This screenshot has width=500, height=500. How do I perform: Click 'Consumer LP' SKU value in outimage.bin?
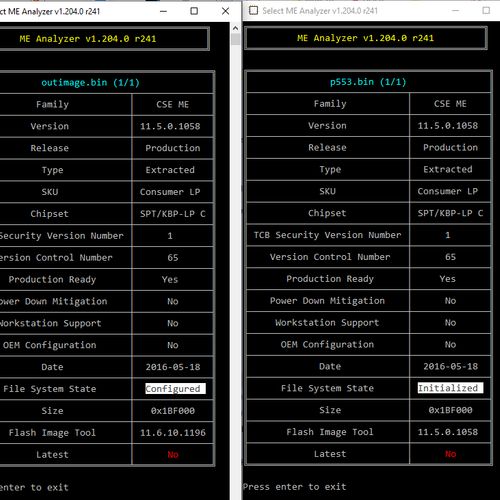(170, 192)
